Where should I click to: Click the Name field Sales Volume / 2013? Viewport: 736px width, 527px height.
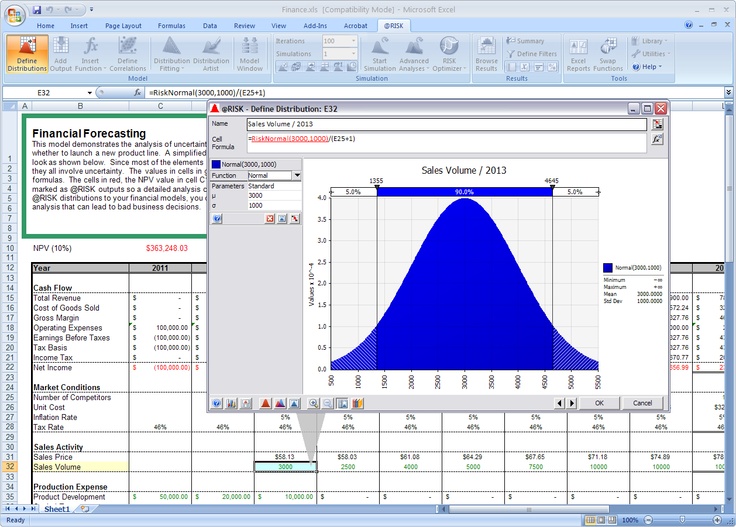click(446, 124)
